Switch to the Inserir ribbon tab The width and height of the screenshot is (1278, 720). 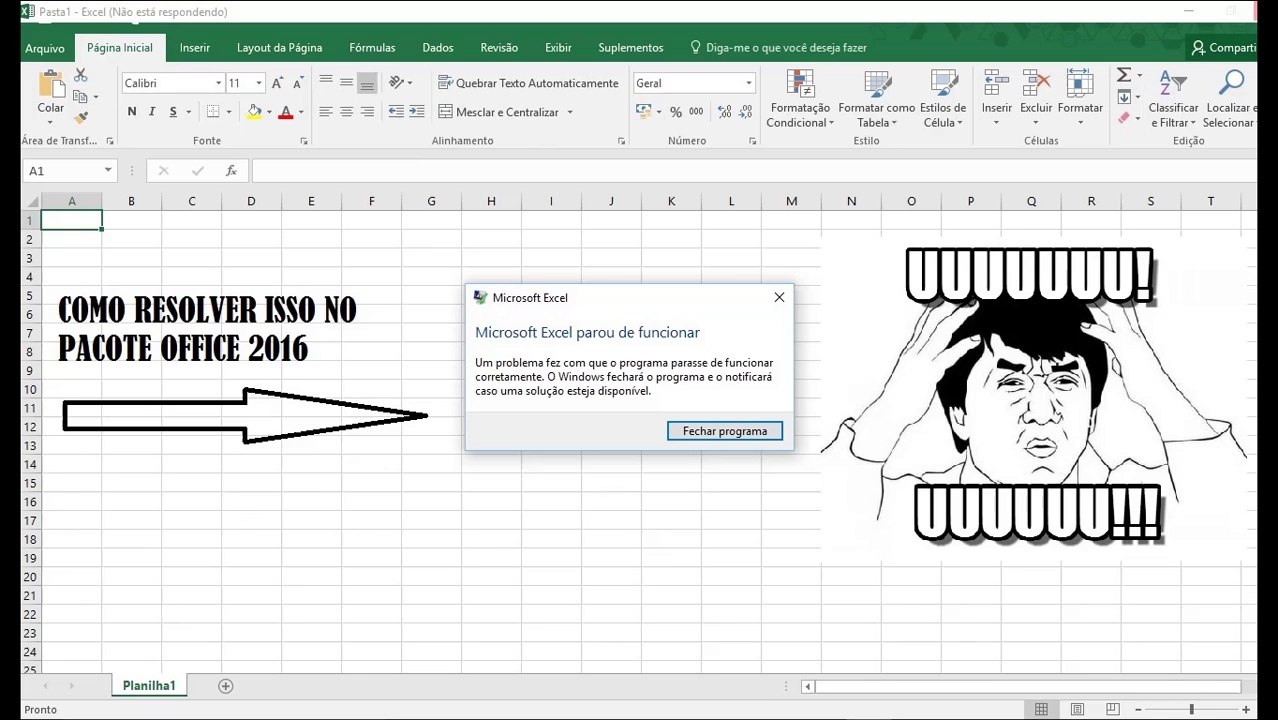pyautogui.click(x=195, y=47)
